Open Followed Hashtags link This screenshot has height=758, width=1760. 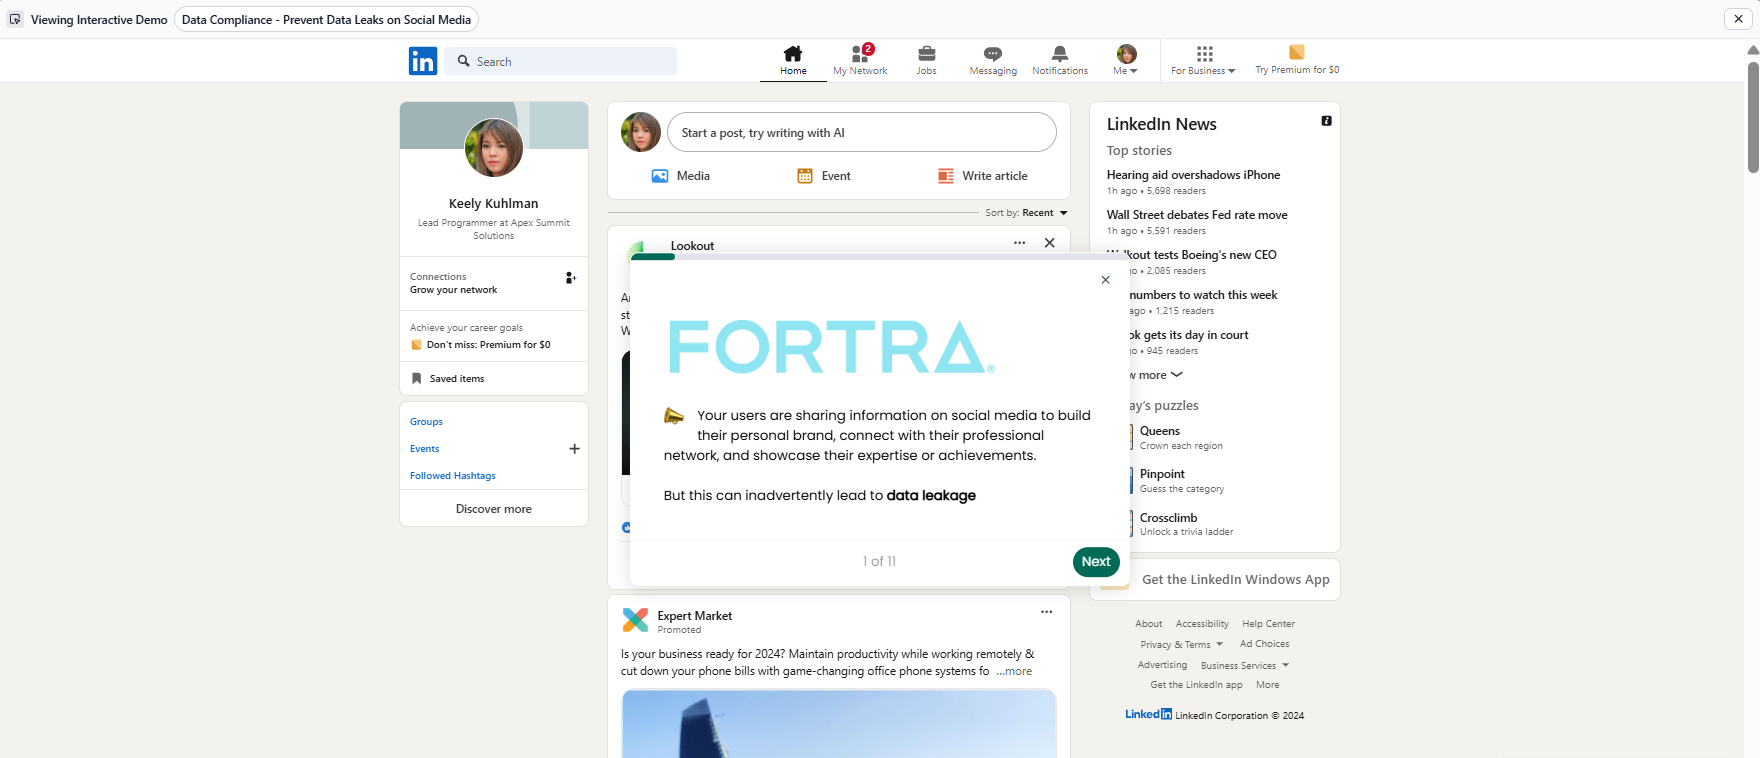pyautogui.click(x=453, y=476)
